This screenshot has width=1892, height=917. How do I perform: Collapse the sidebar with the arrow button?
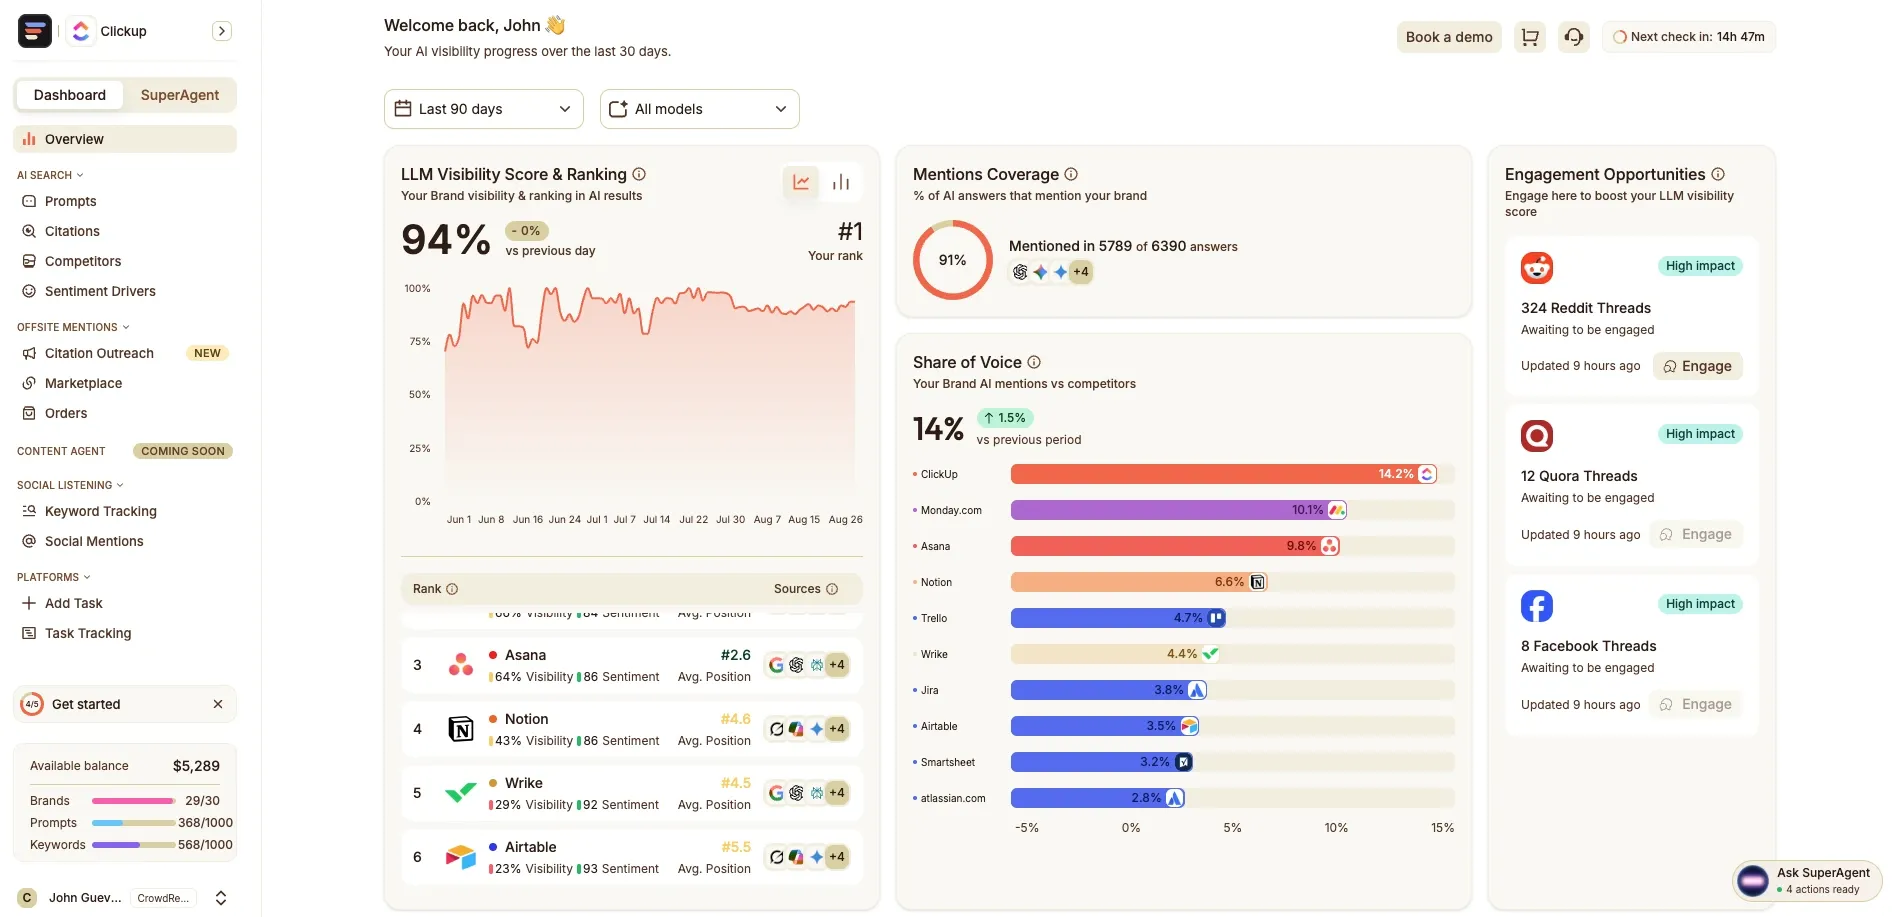point(222,31)
